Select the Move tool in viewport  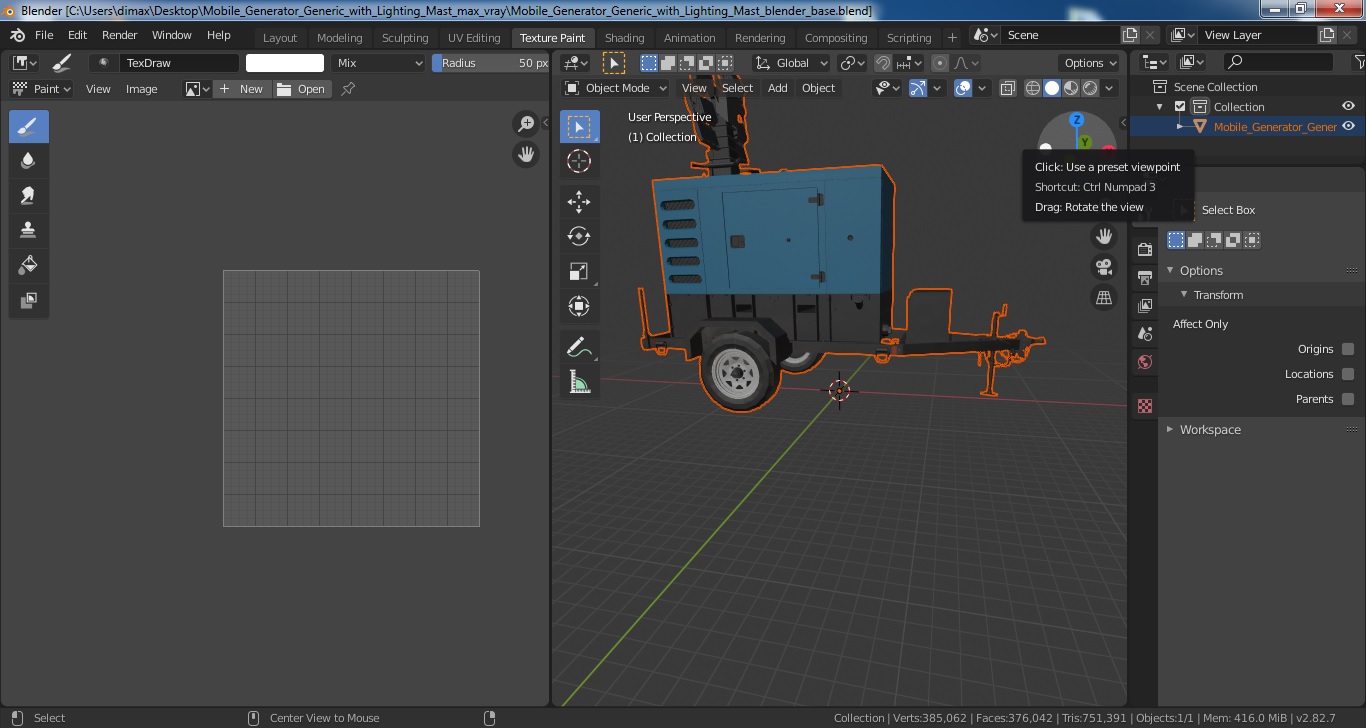click(x=579, y=201)
